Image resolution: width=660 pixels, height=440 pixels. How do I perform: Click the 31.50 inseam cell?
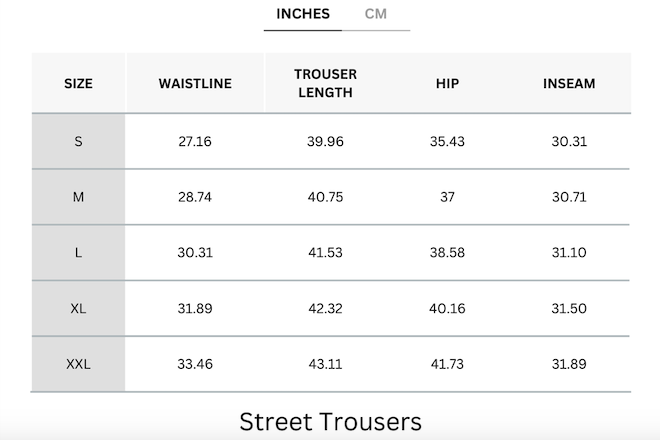[x=569, y=309]
